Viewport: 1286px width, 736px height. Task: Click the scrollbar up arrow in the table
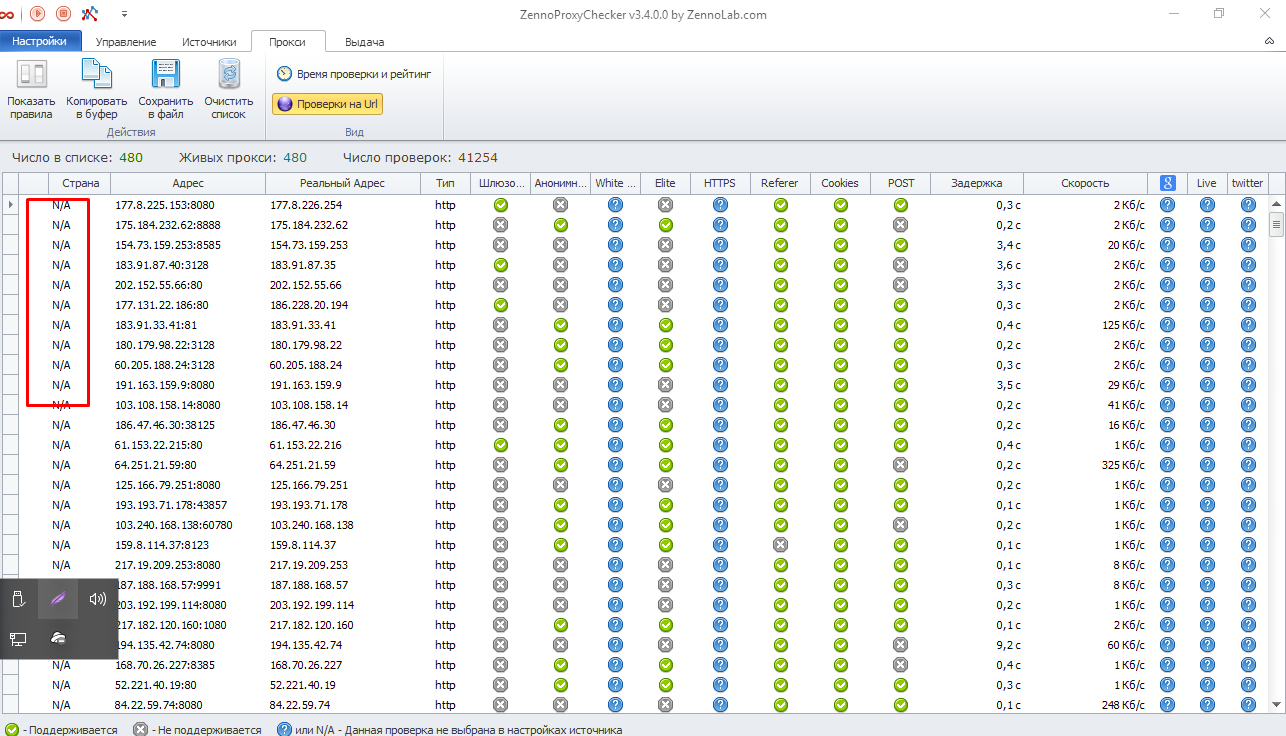point(1276,203)
